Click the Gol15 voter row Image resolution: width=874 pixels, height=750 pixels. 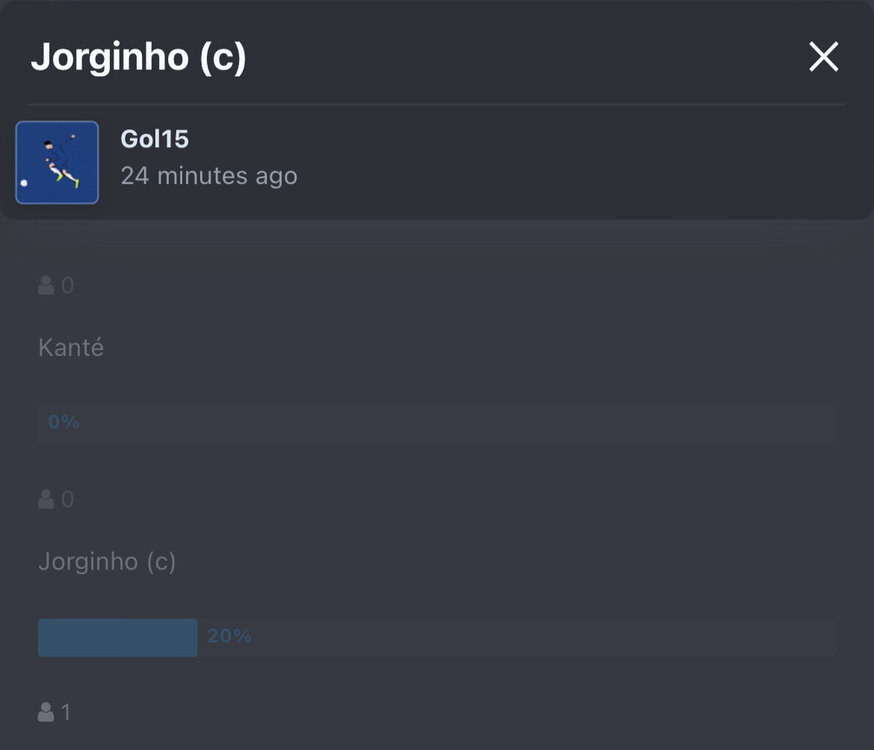click(436, 162)
